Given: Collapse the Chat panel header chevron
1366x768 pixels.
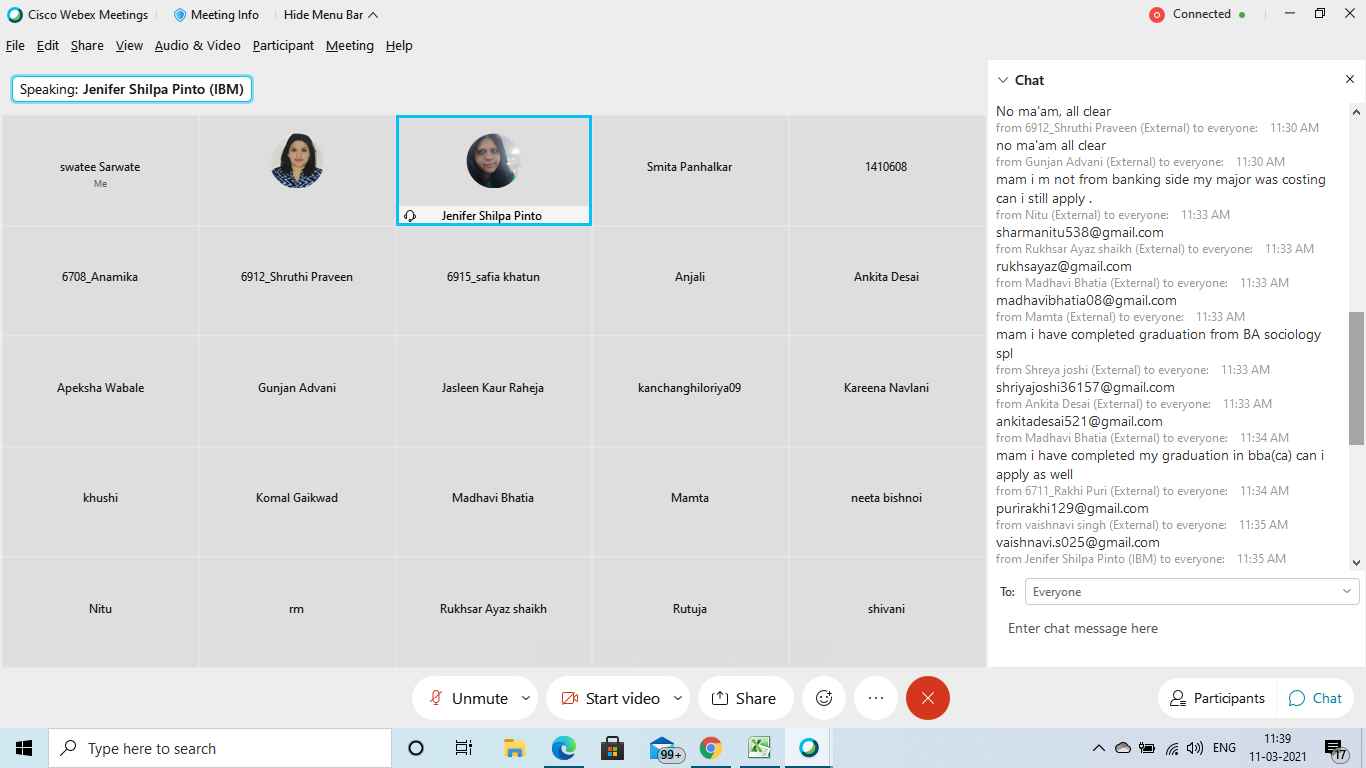Looking at the screenshot, I should 1003,80.
